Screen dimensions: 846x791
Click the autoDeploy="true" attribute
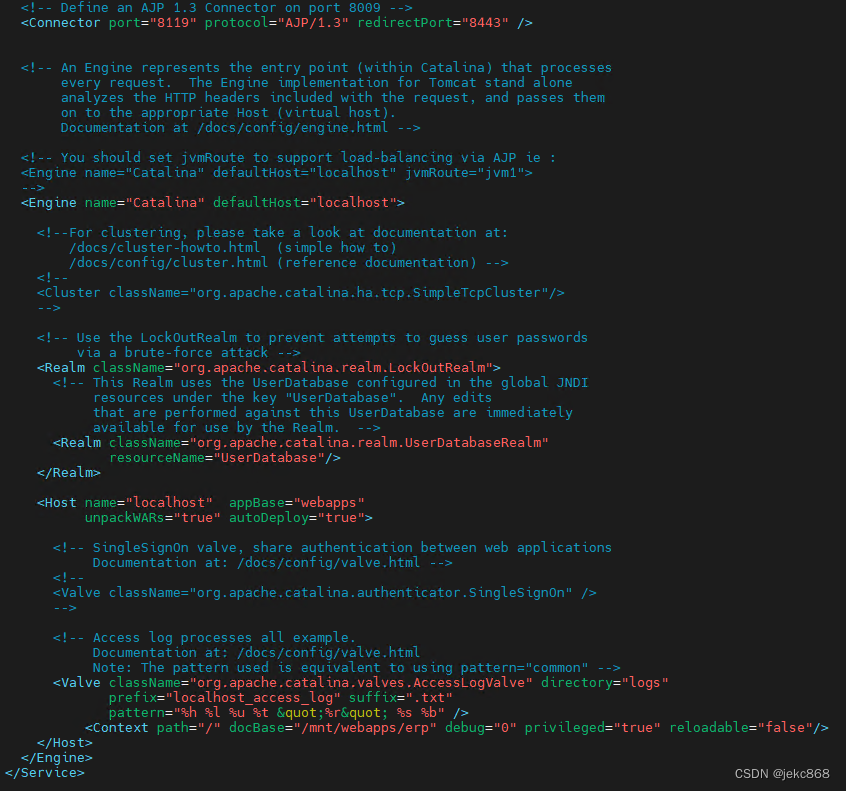coord(297,517)
